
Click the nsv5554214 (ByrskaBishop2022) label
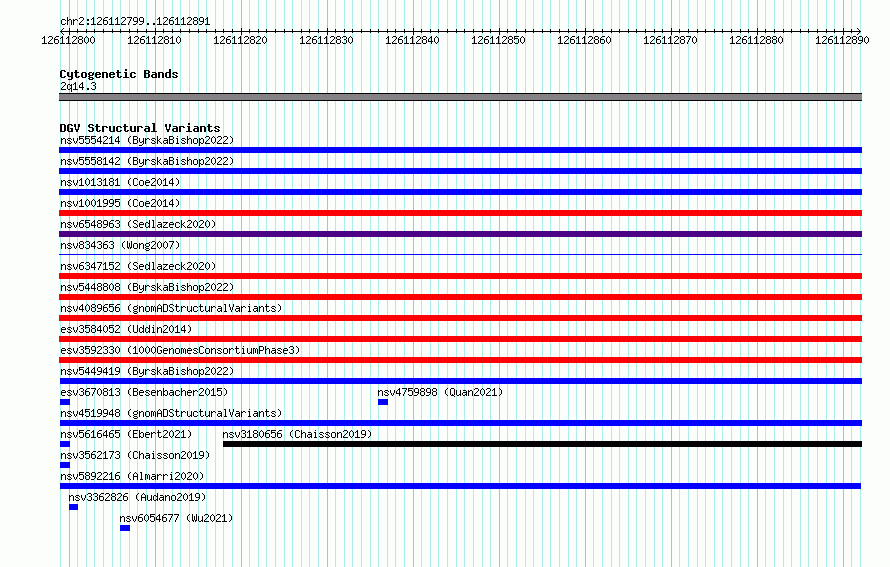click(x=147, y=140)
